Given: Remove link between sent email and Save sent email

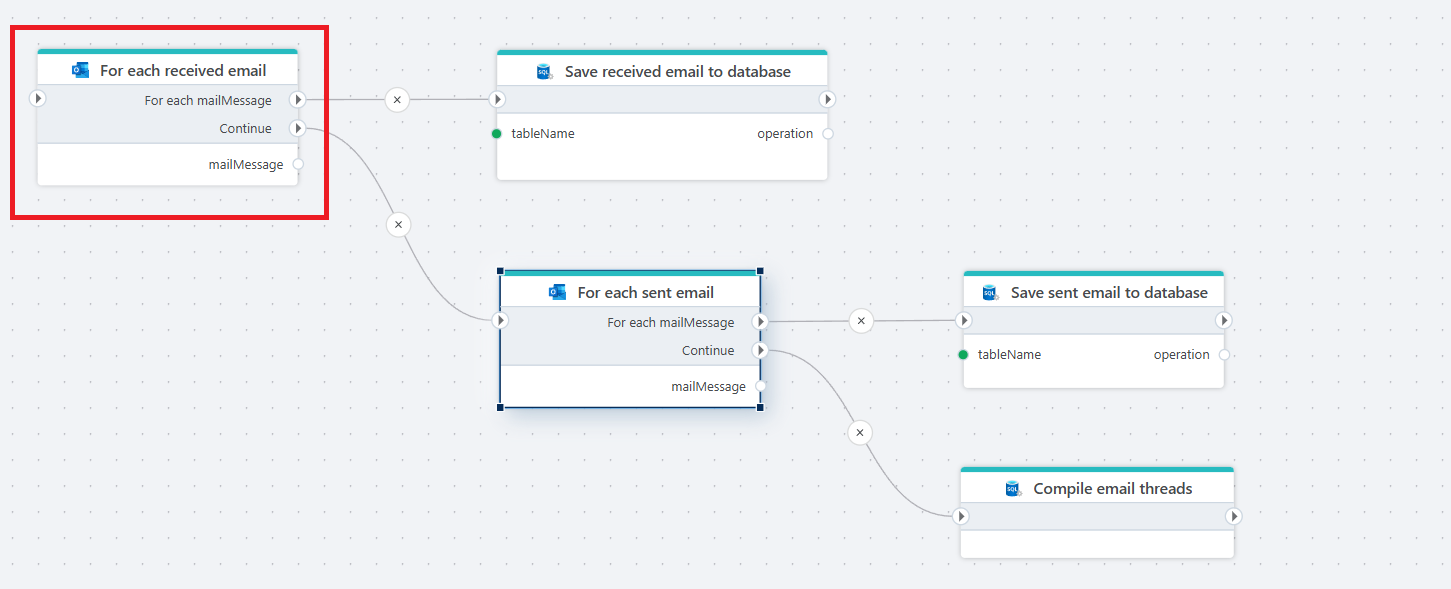Looking at the screenshot, I should pos(861,321).
